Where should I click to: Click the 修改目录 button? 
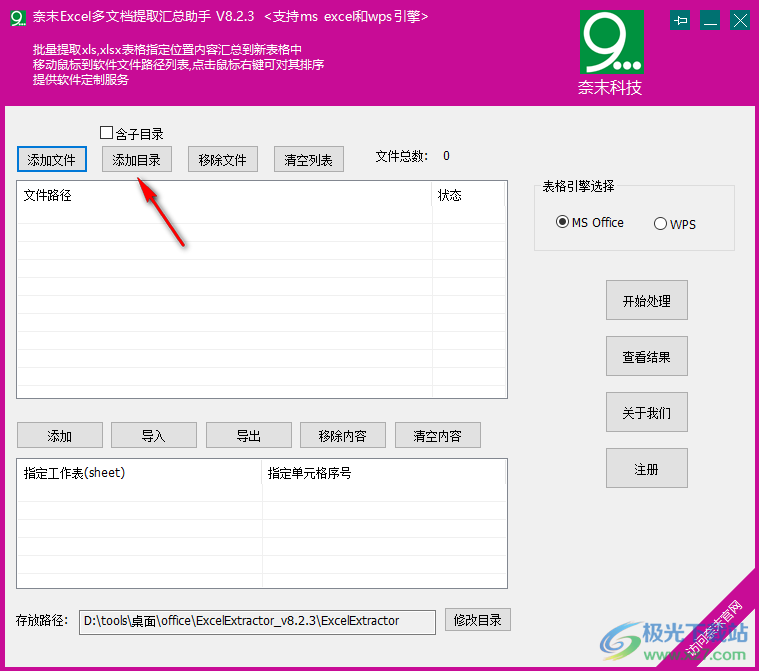click(478, 620)
